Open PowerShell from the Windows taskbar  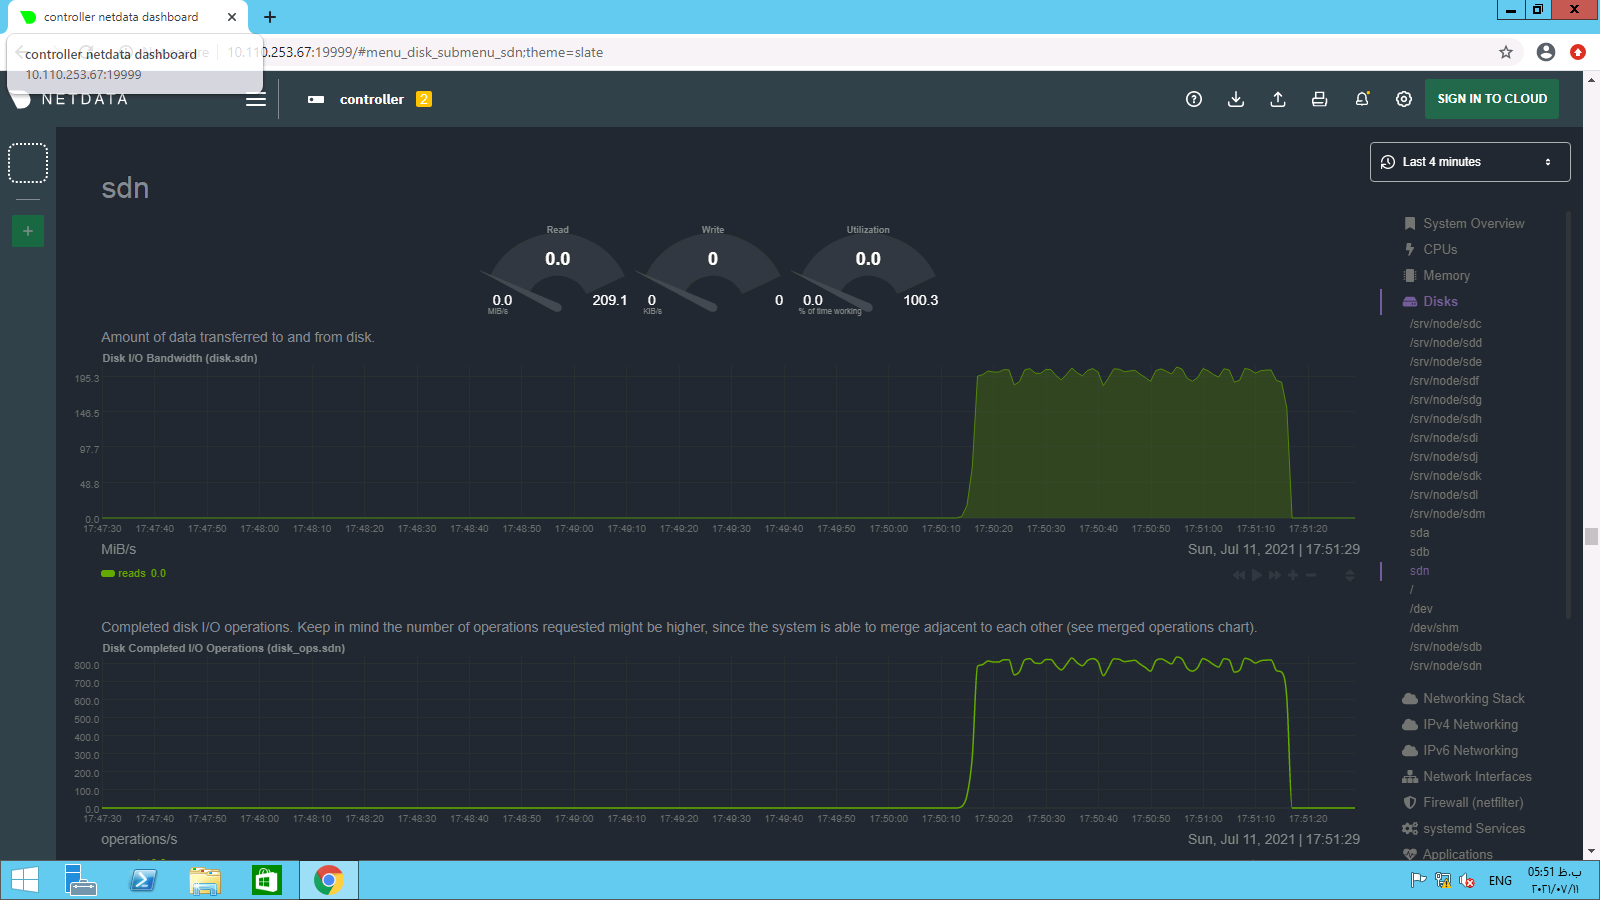tap(144, 880)
